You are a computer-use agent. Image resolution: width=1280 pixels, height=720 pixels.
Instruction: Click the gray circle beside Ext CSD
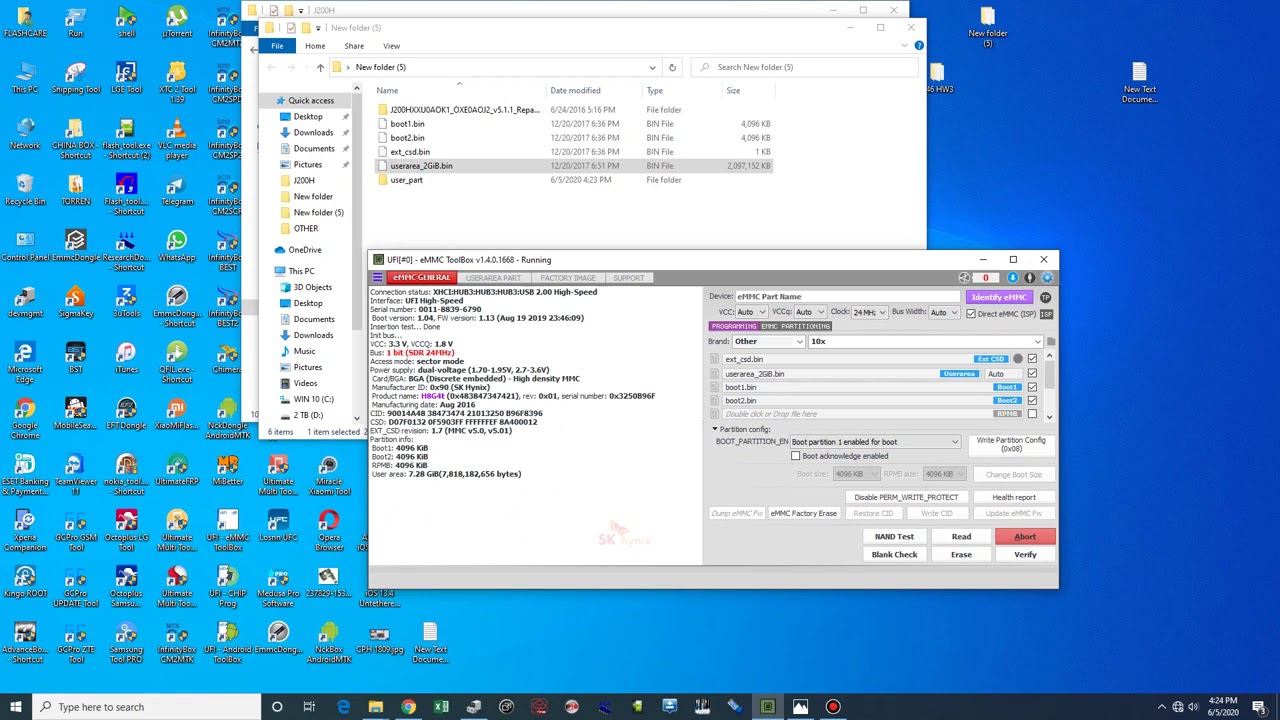click(x=1018, y=359)
